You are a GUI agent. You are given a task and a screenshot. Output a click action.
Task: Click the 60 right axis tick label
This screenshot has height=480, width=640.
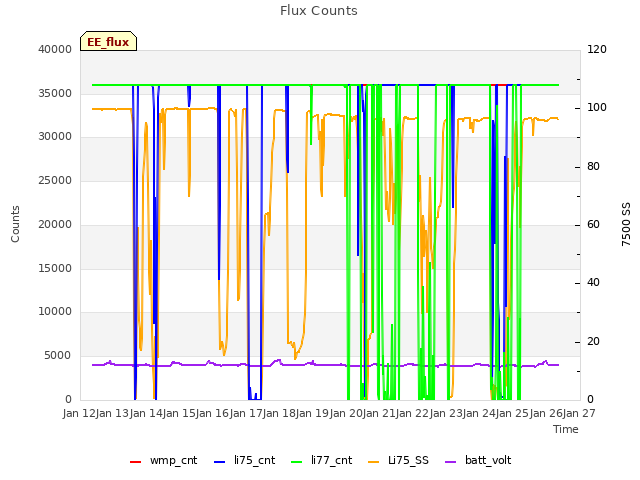pos(593,224)
